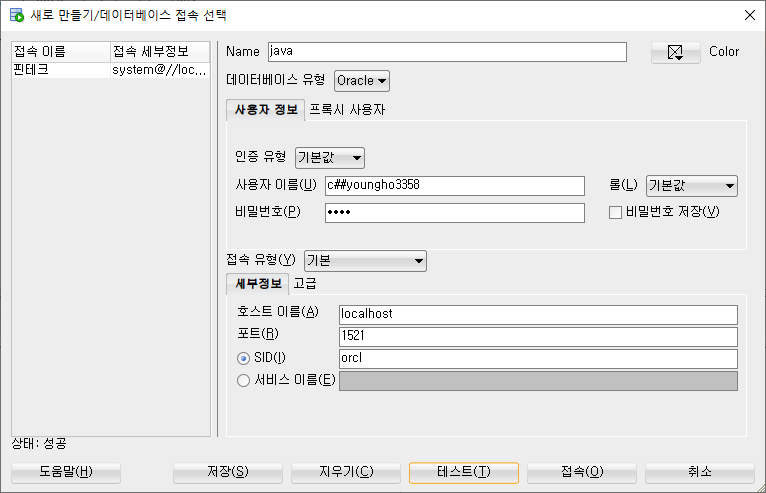Open the 데이터베이스 유형 Oracle dropdown

coord(362,81)
